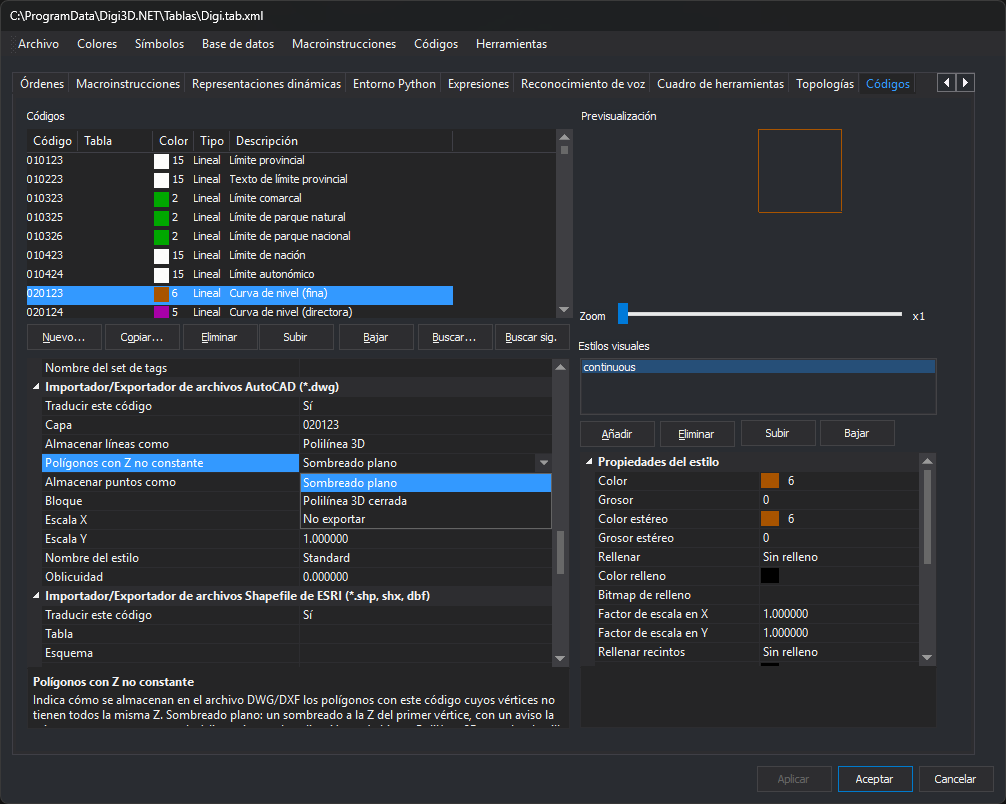The height and width of the screenshot is (804, 1006).
Task: Click Añadir under Estilos visuales
Action: click(617, 434)
